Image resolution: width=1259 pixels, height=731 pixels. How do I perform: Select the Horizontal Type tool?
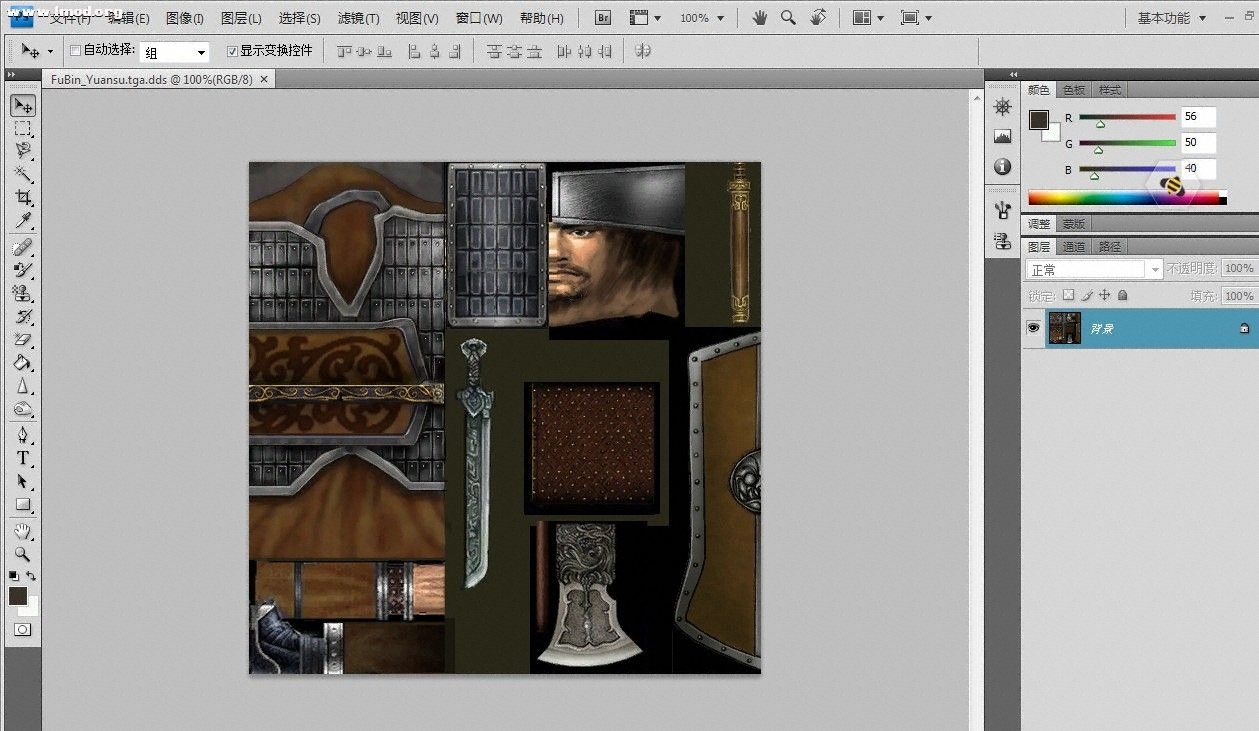(23, 458)
